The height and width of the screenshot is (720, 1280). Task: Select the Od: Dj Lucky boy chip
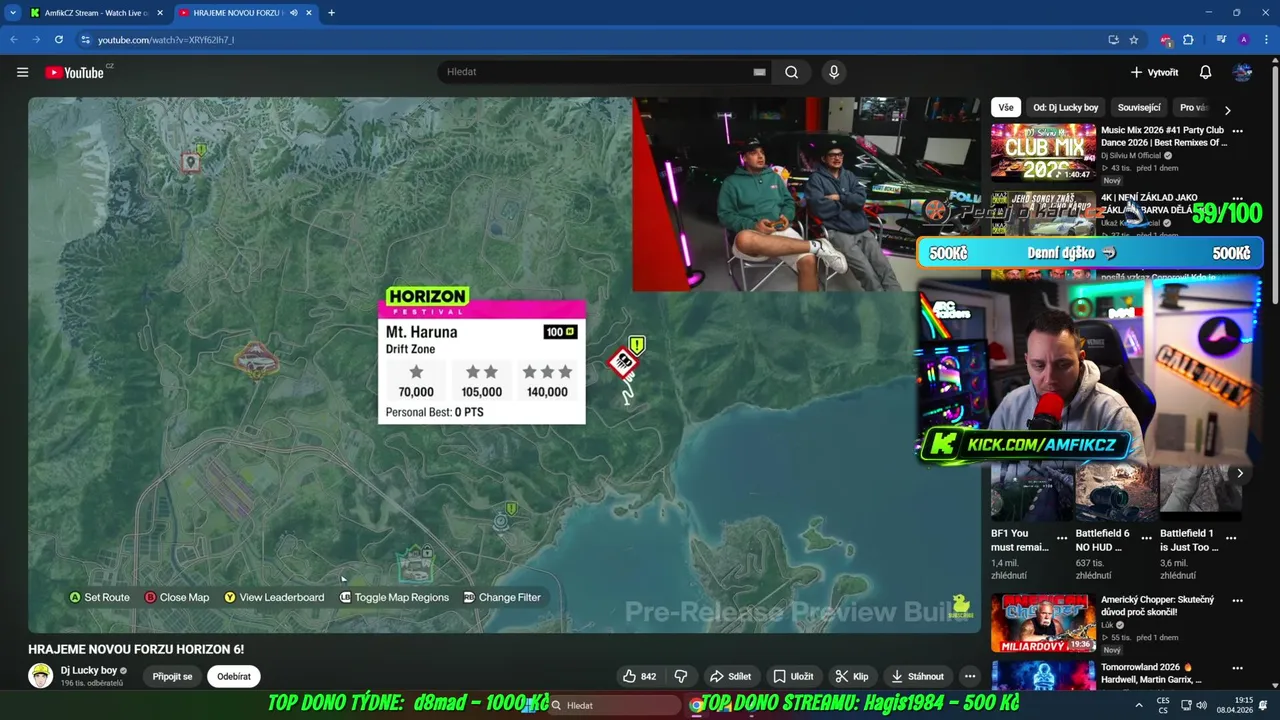tap(1065, 107)
